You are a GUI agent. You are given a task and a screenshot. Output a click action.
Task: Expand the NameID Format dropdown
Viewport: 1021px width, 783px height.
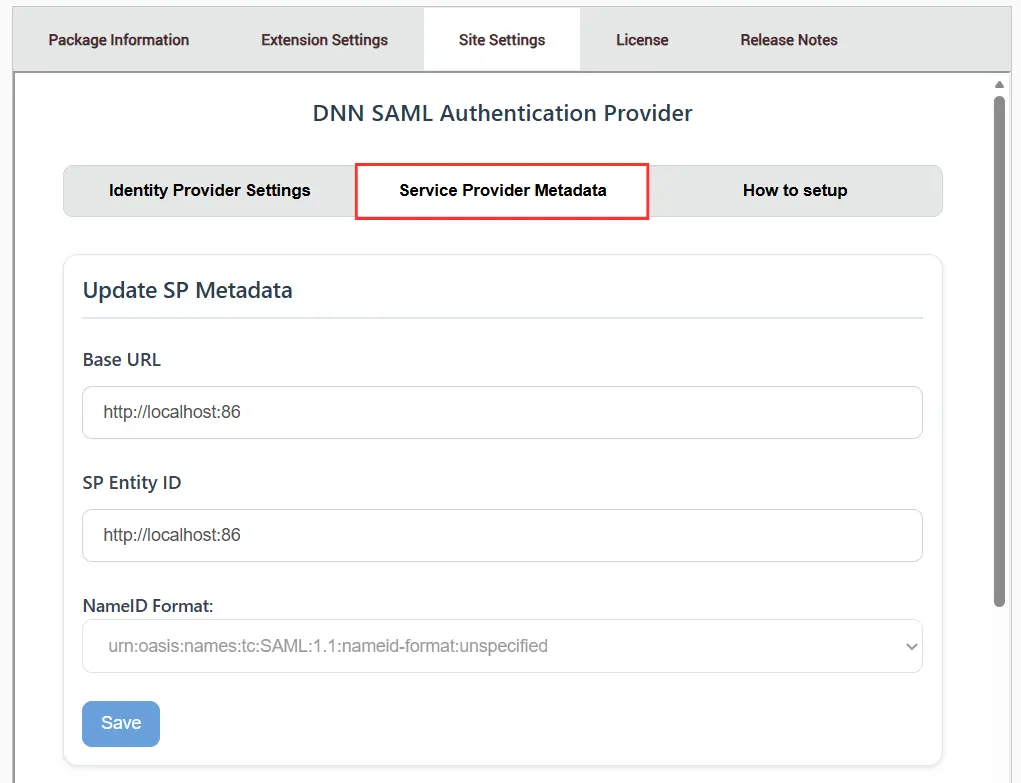point(502,646)
